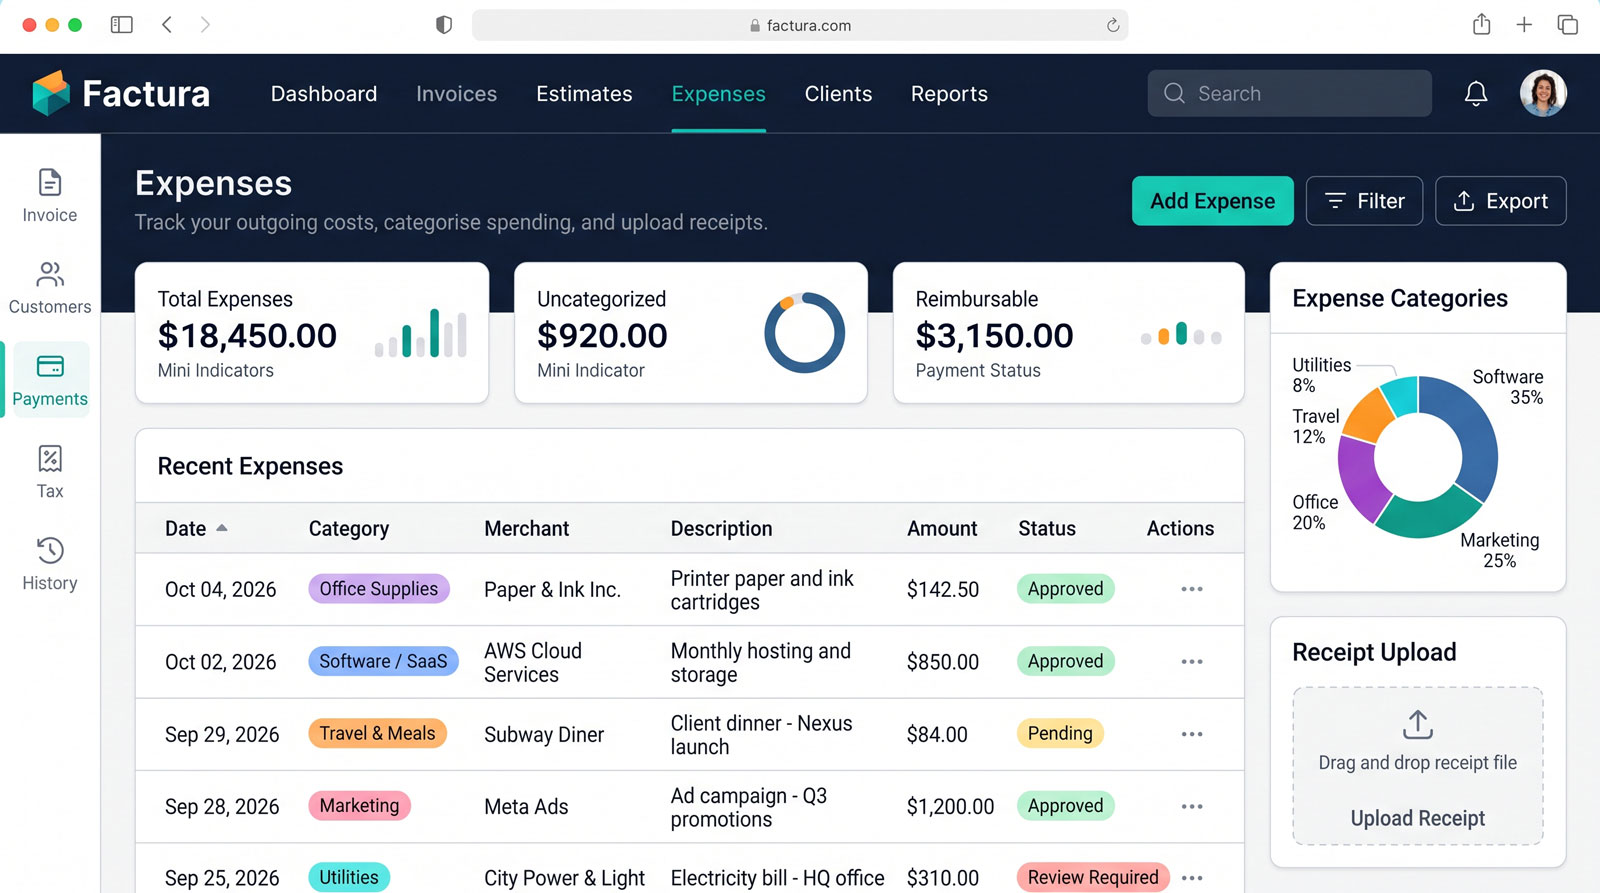Open the Tax sidebar section
1600x893 pixels.
click(50, 472)
